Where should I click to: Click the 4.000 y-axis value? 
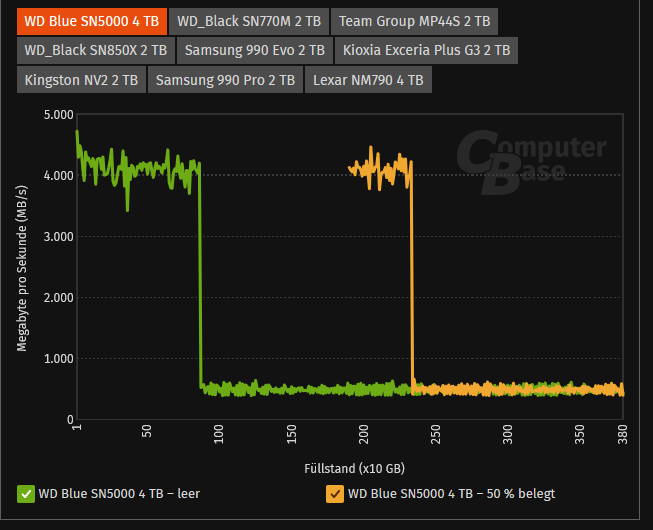pyautogui.click(x=59, y=176)
